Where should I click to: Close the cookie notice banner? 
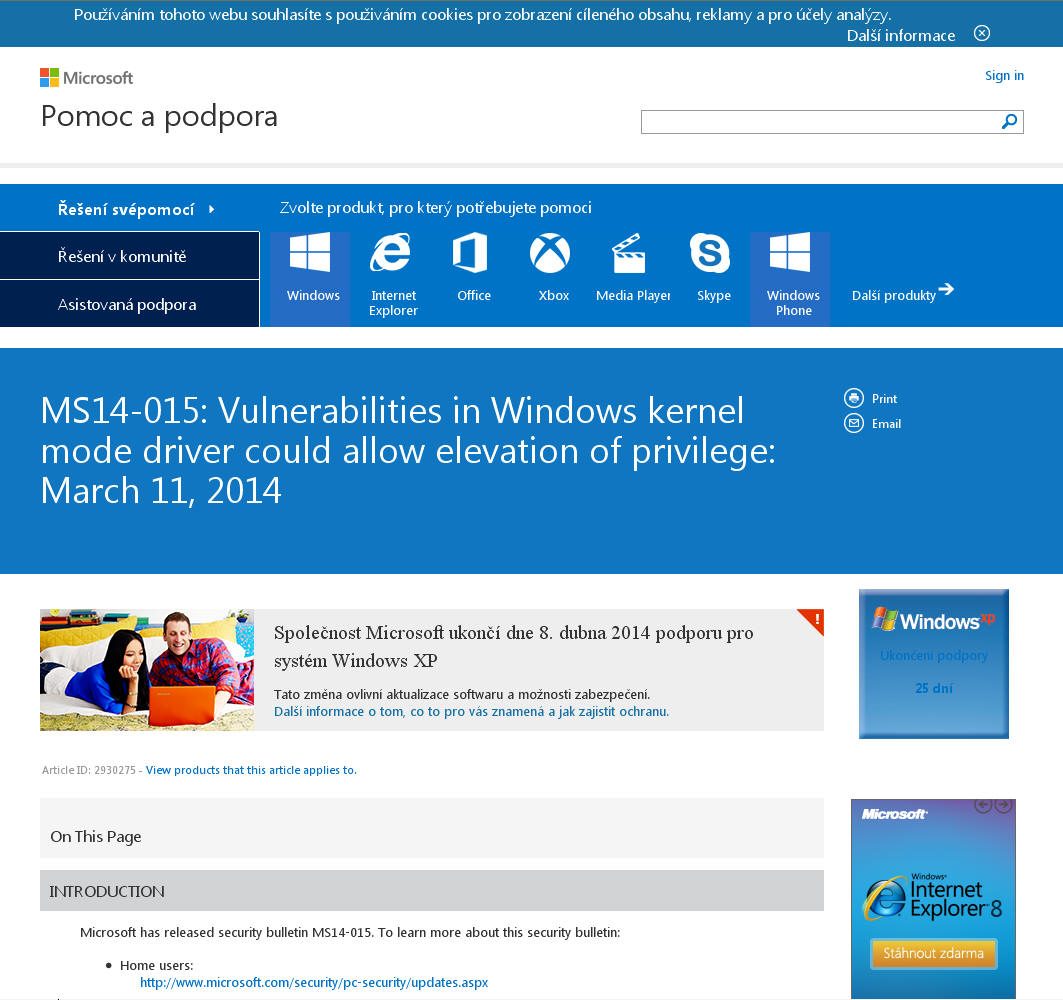(981, 33)
